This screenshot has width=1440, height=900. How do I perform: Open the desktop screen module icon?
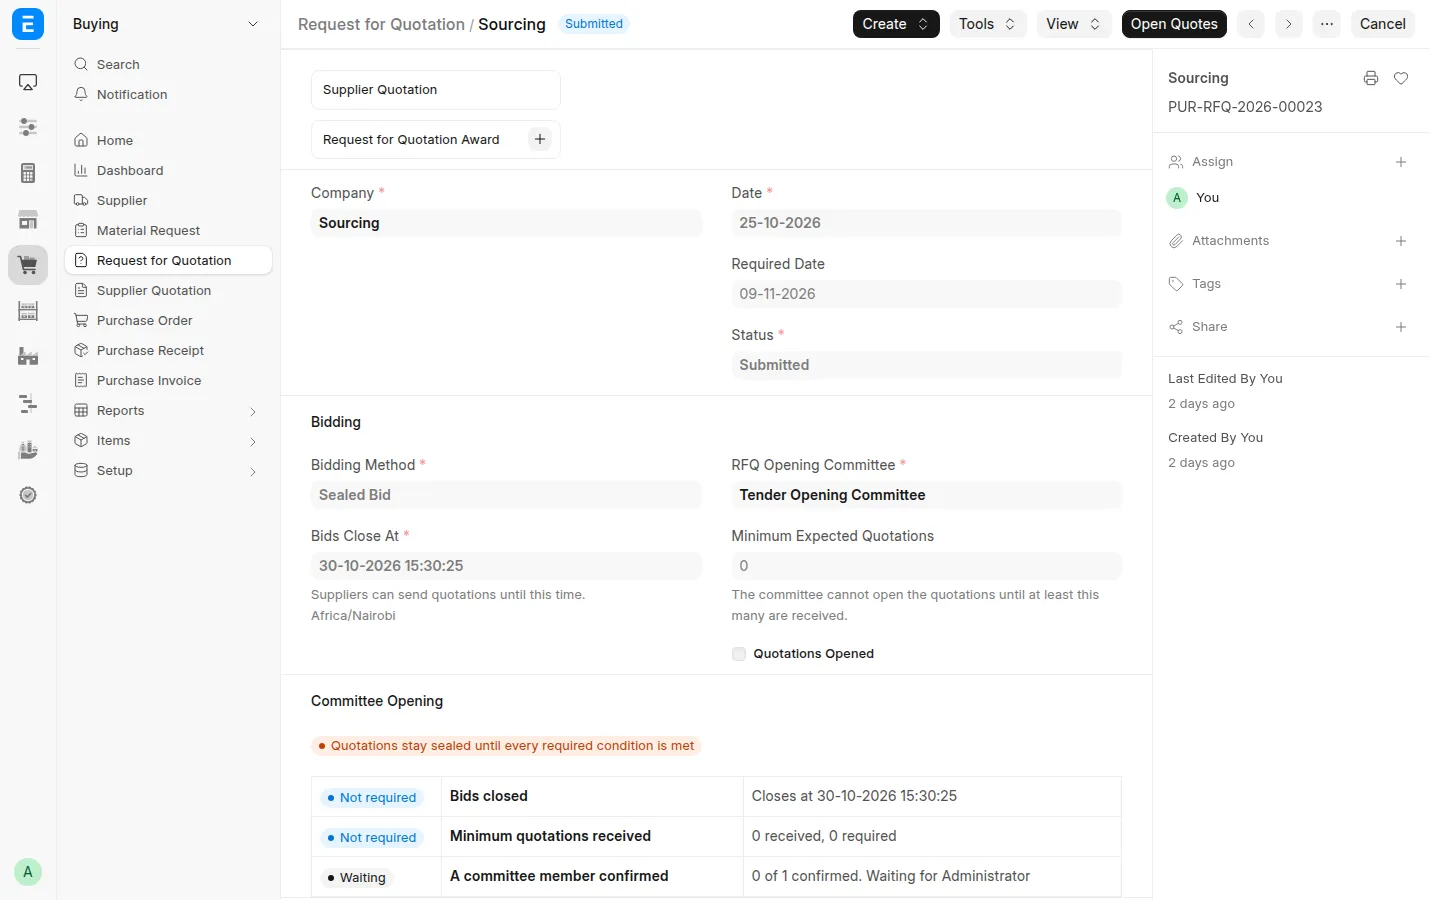pyautogui.click(x=28, y=82)
